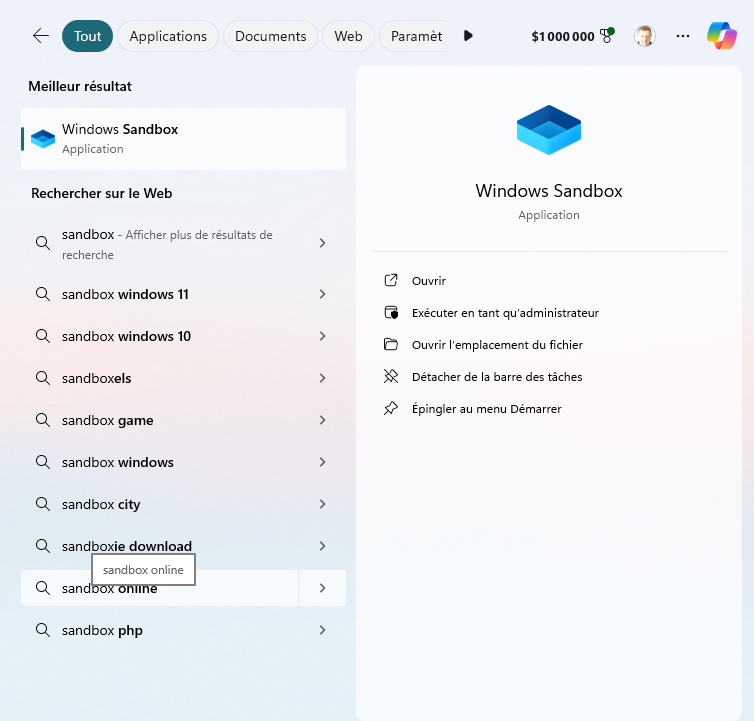Click the Ouvrir open icon
Screen dimensions: 754x721
click(x=391, y=280)
